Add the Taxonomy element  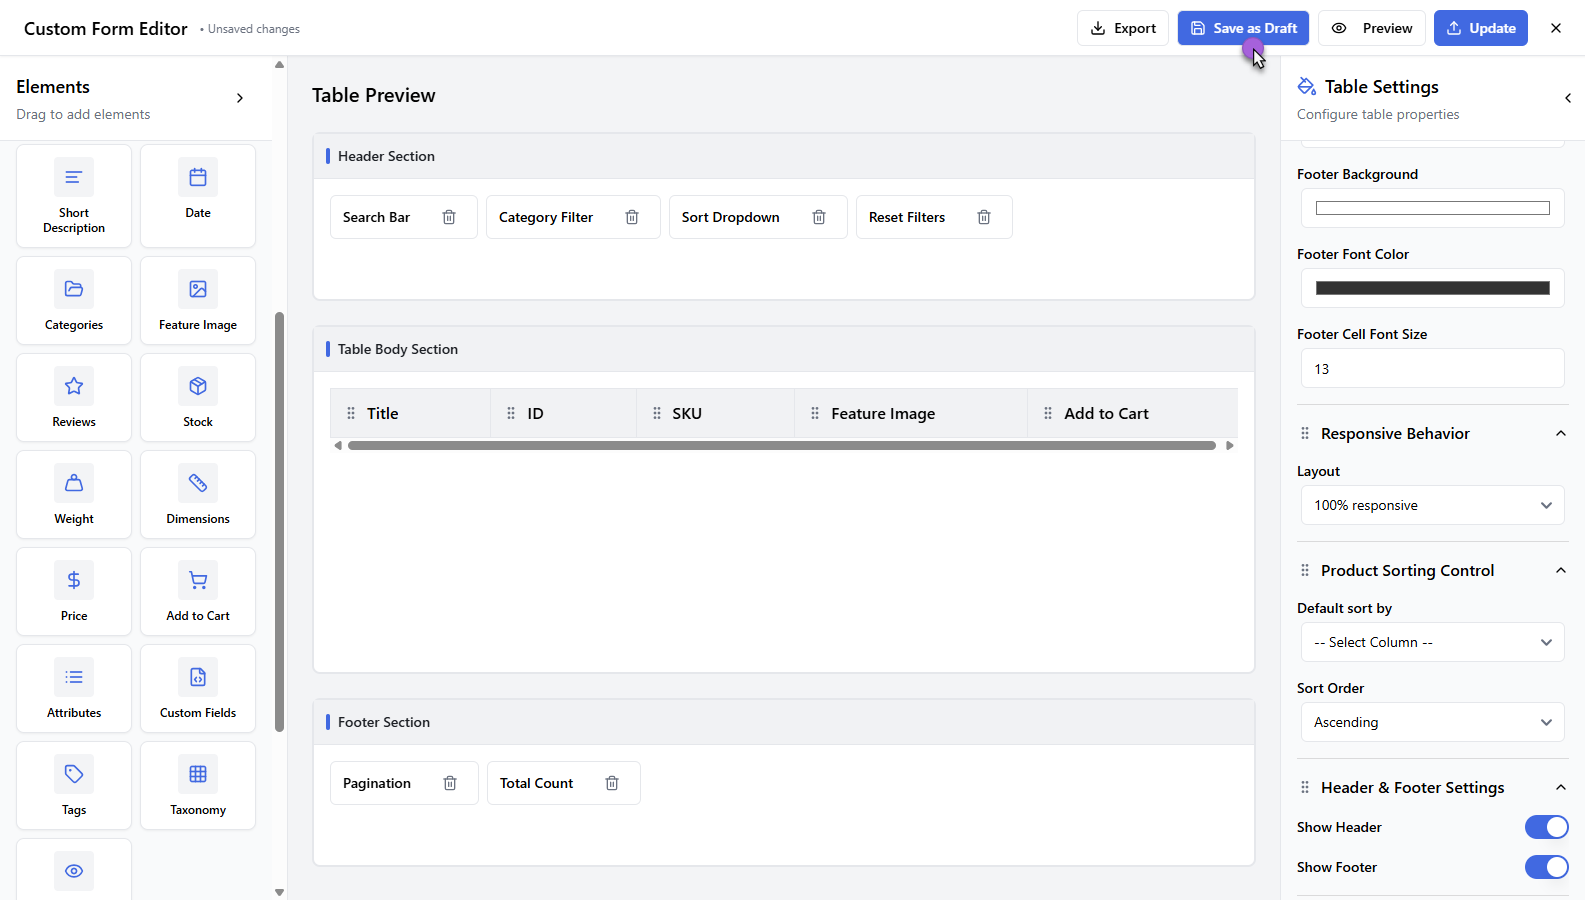pyautogui.click(x=198, y=785)
